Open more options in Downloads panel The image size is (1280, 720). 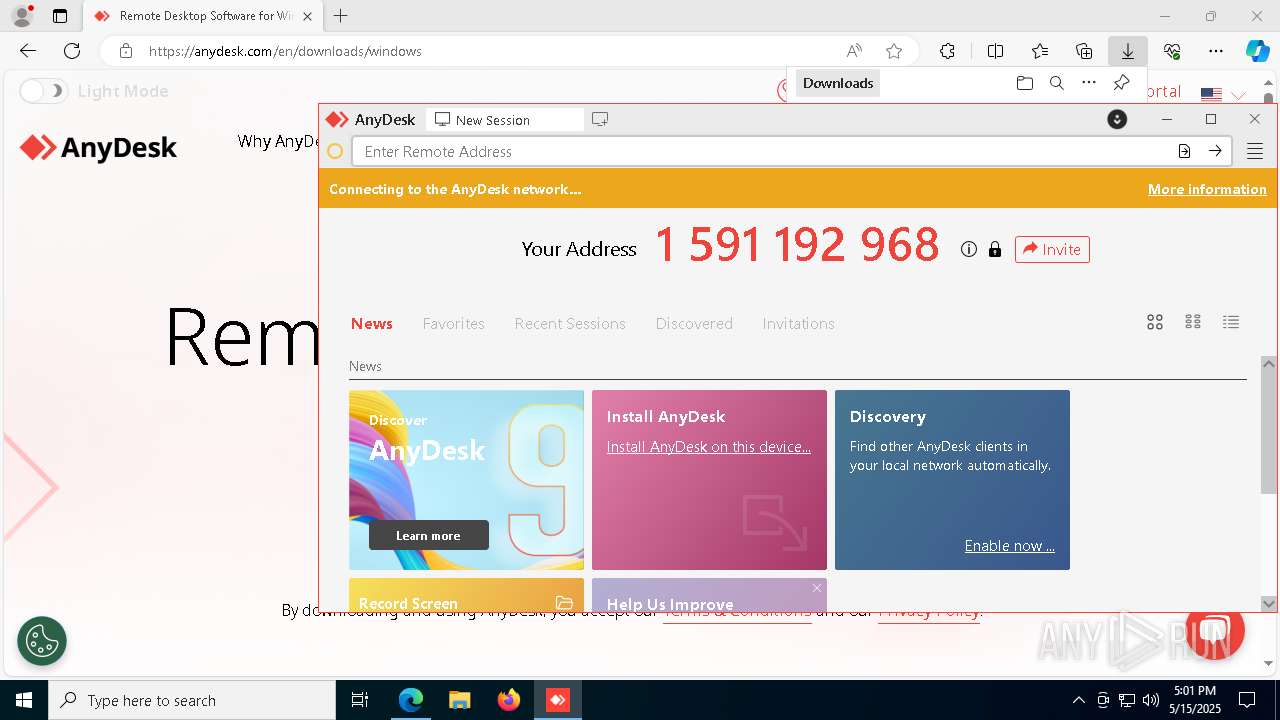click(x=1089, y=83)
